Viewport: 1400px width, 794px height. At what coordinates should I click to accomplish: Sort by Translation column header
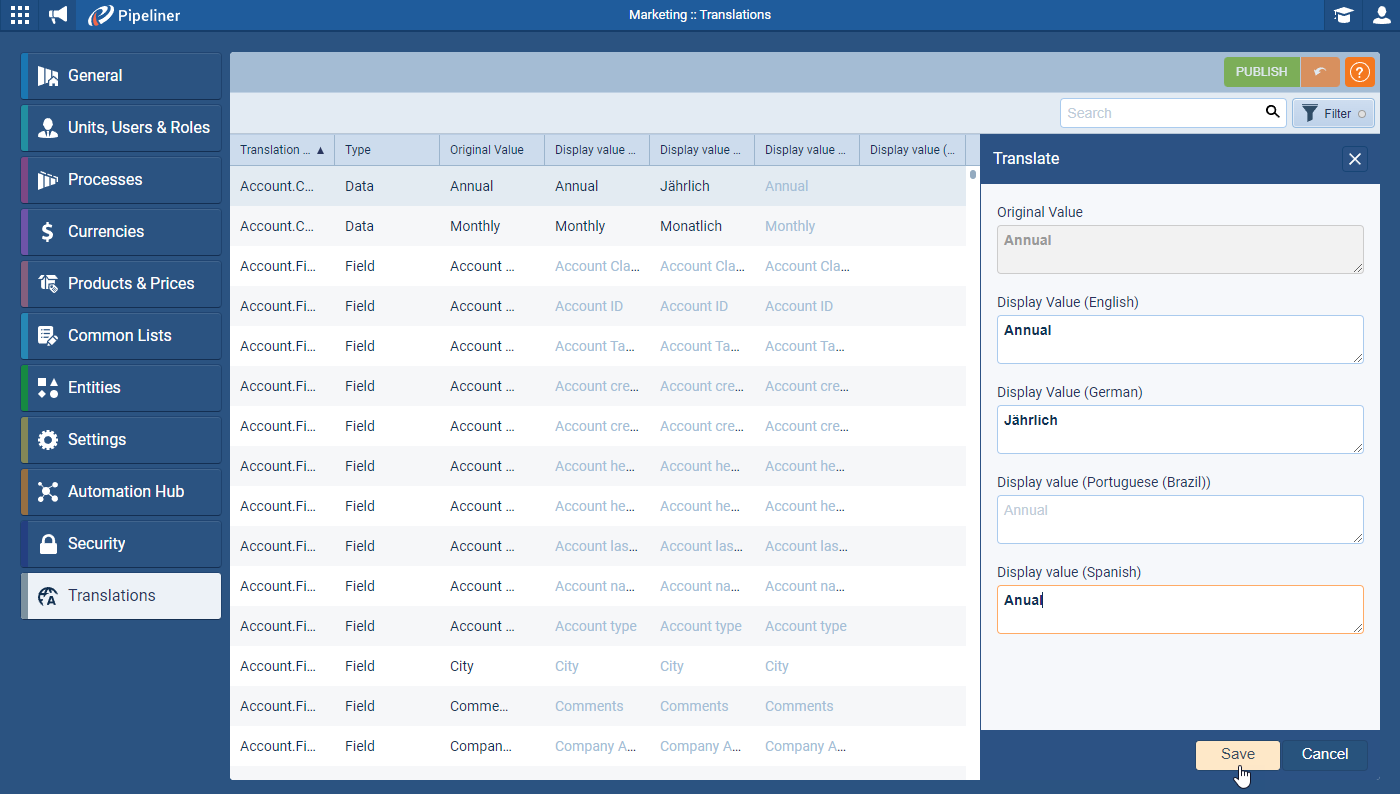(281, 150)
